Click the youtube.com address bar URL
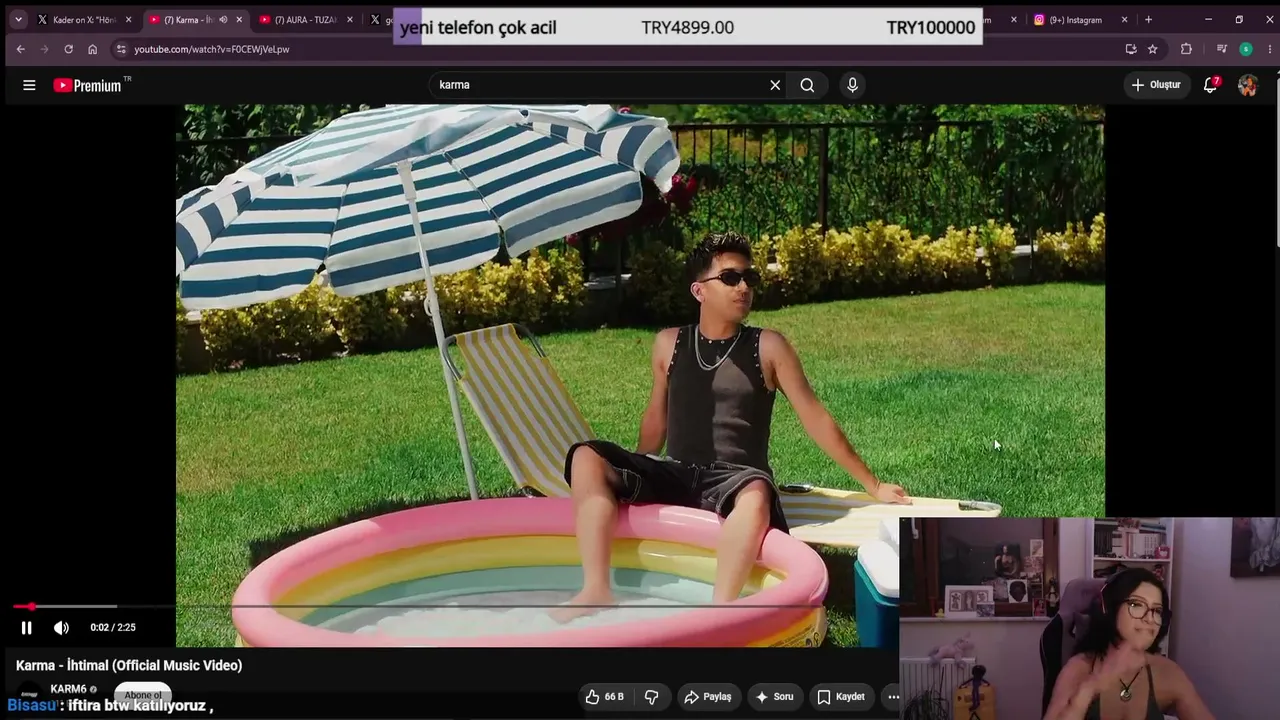This screenshot has width=1280, height=720. tap(212, 49)
